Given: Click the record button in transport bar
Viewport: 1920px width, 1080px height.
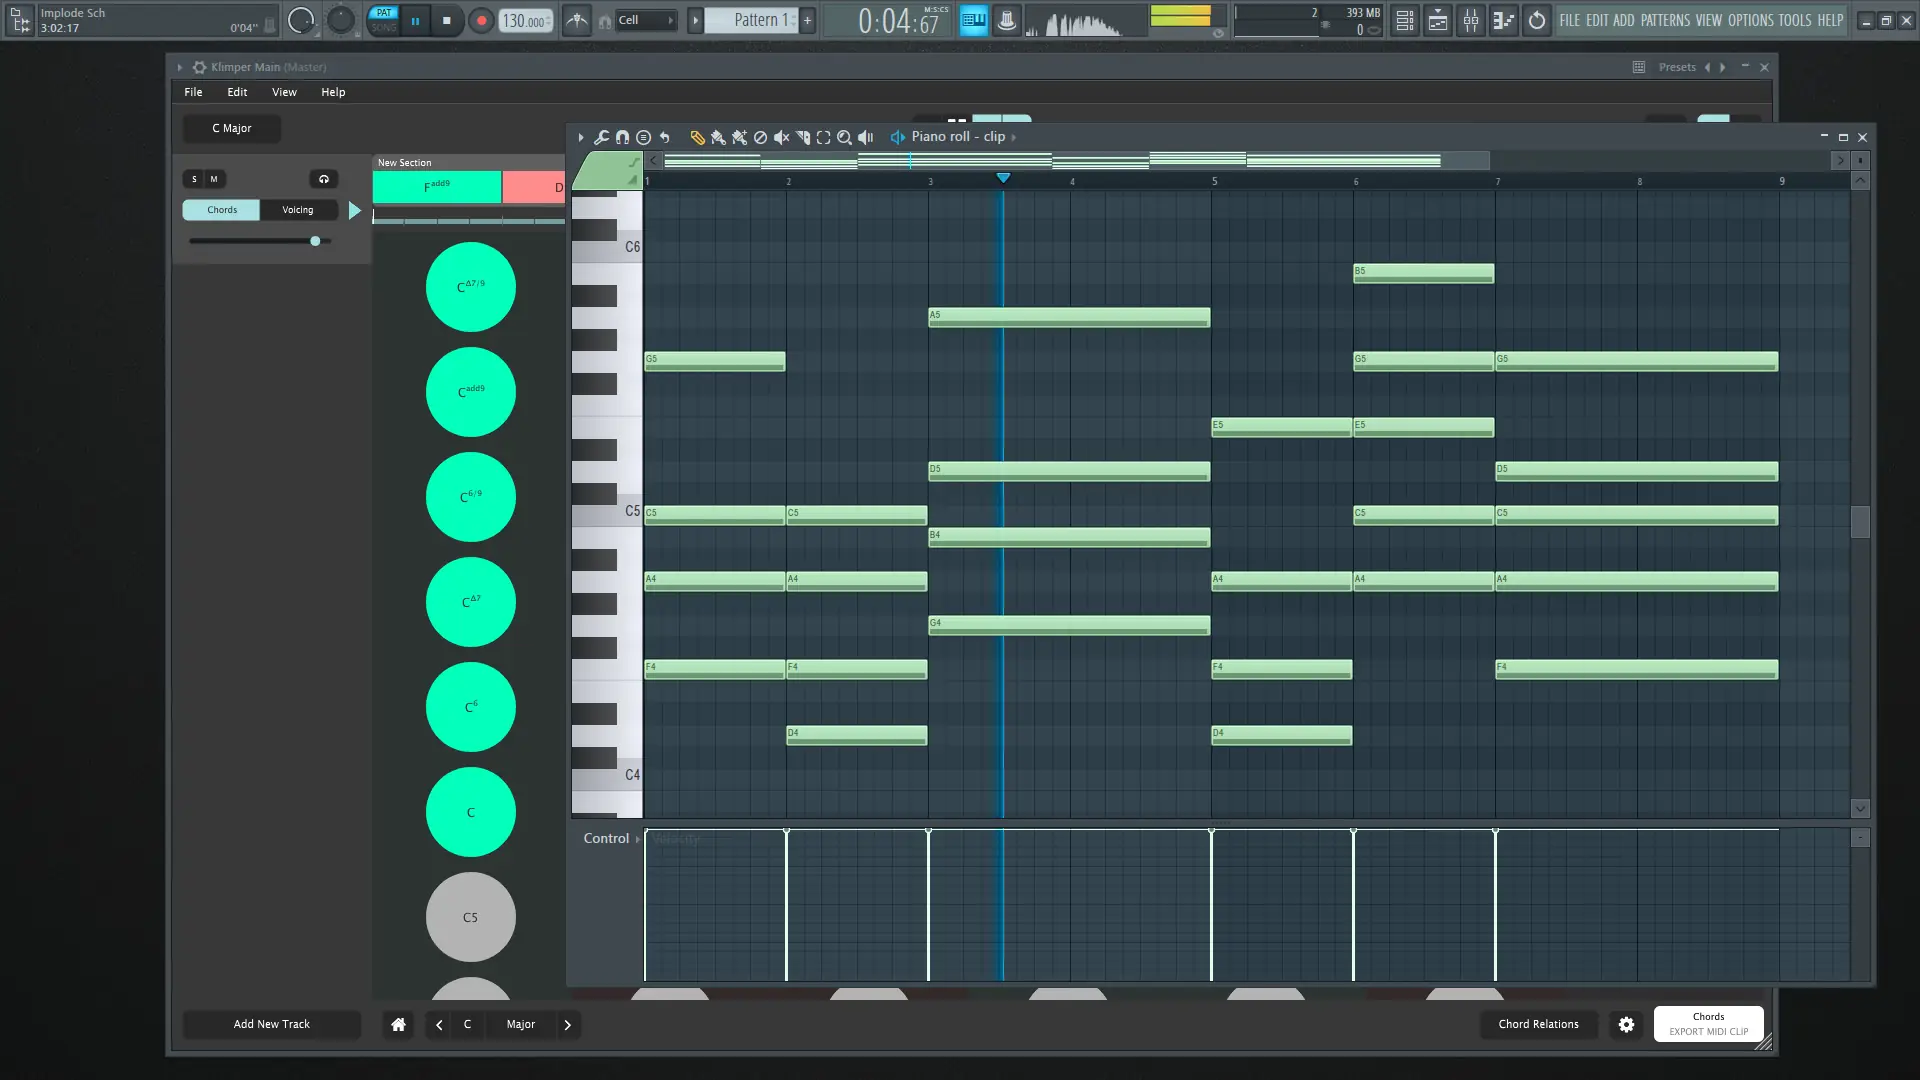Looking at the screenshot, I should pos(481,20).
